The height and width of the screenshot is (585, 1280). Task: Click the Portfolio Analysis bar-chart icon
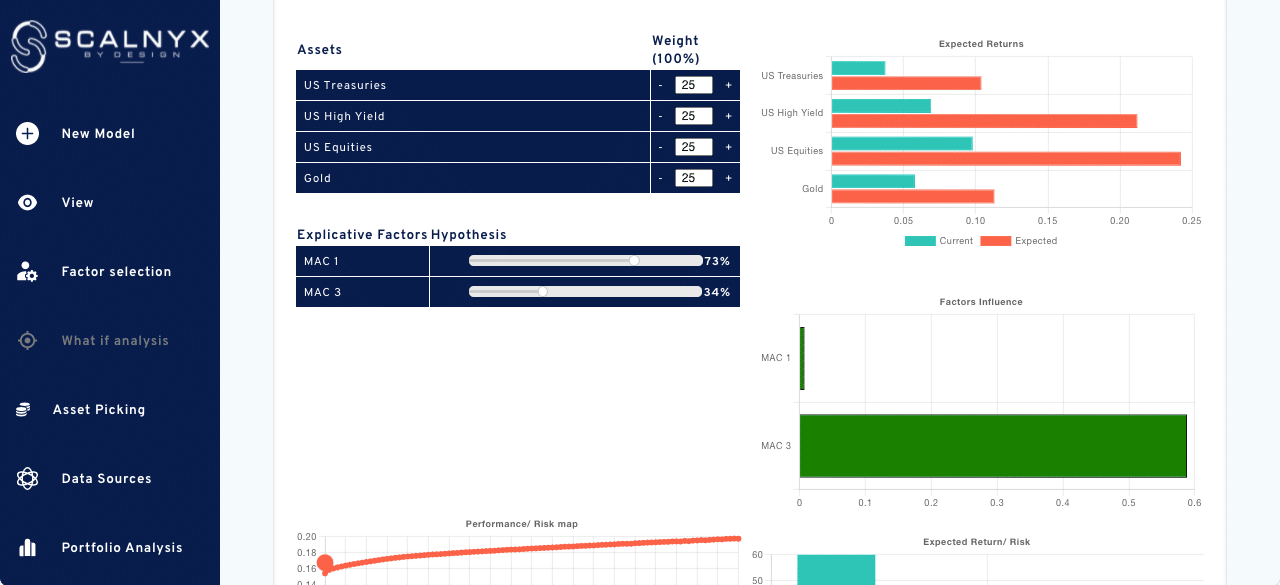[x=26, y=547]
